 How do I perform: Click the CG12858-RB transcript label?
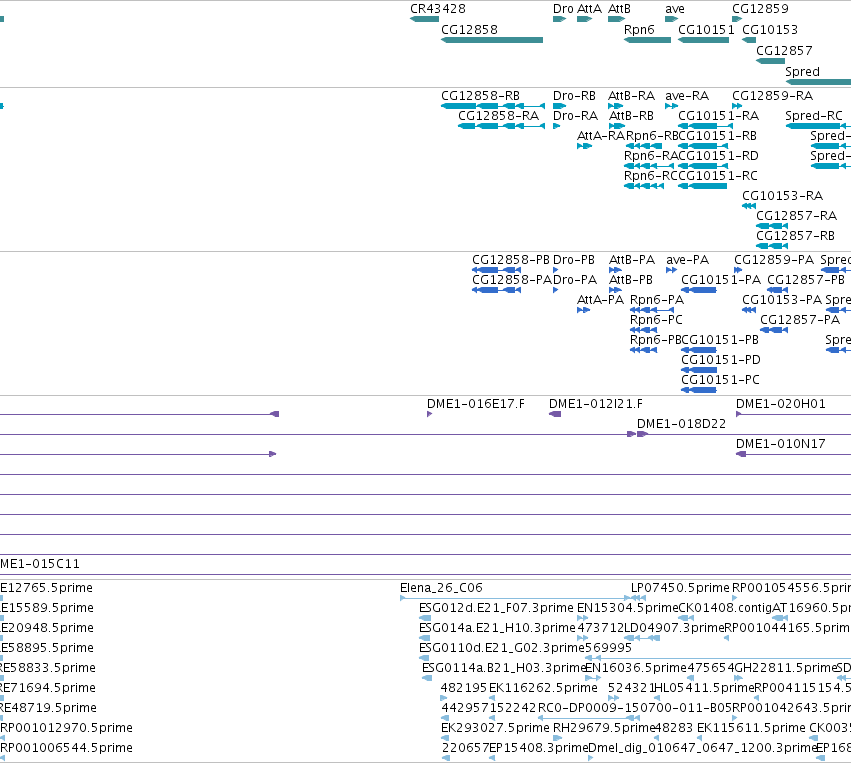480,96
